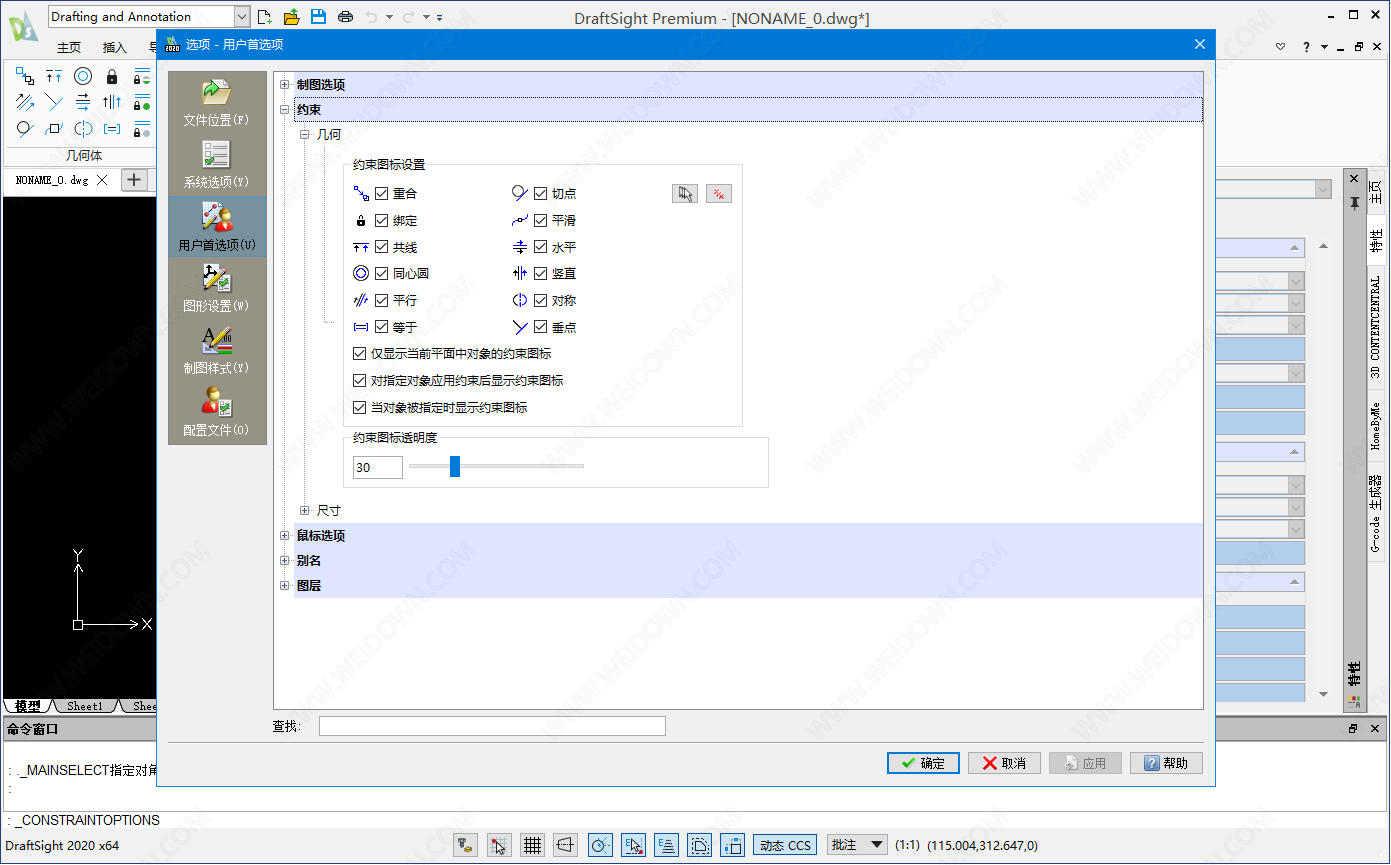Click the Smooth constraint tool in the ribbon

pyautogui.click(x=54, y=128)
